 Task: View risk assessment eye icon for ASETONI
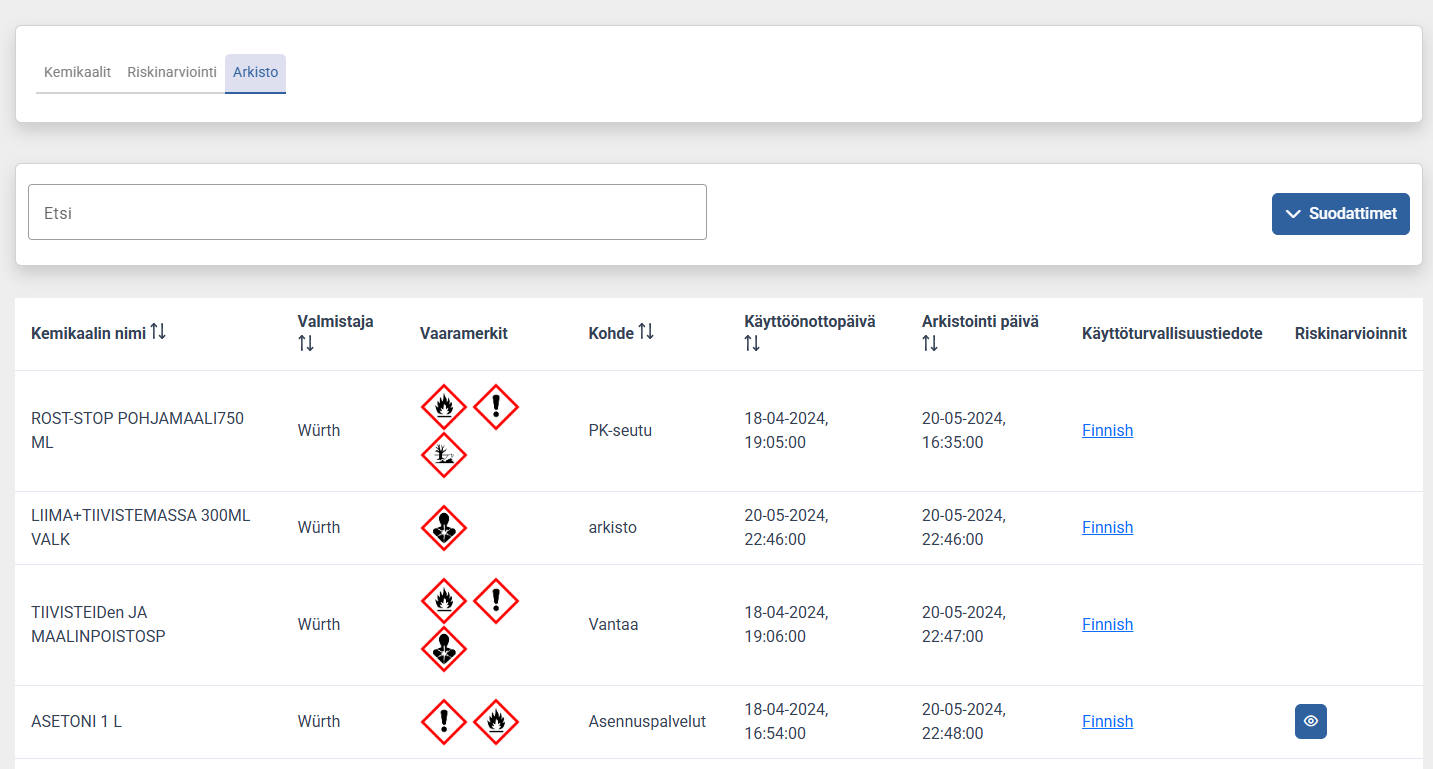[x=1310, y=721]
